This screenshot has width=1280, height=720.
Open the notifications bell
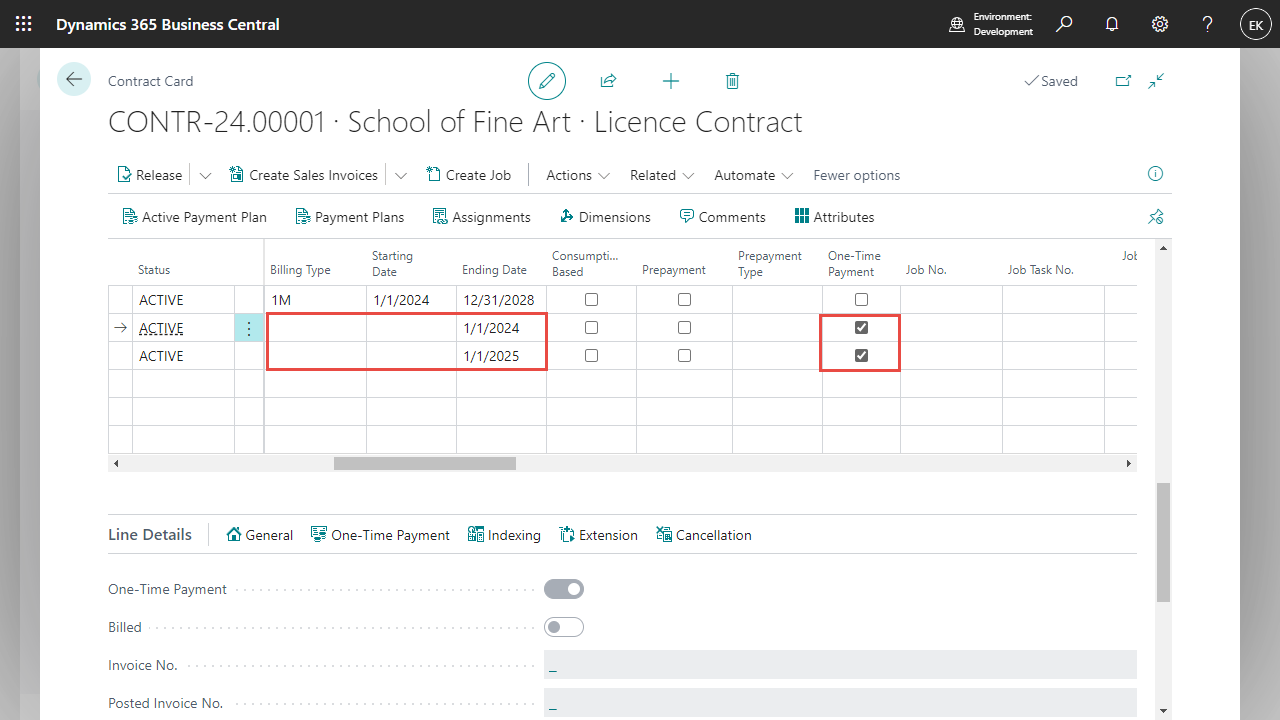(1112, 24)
